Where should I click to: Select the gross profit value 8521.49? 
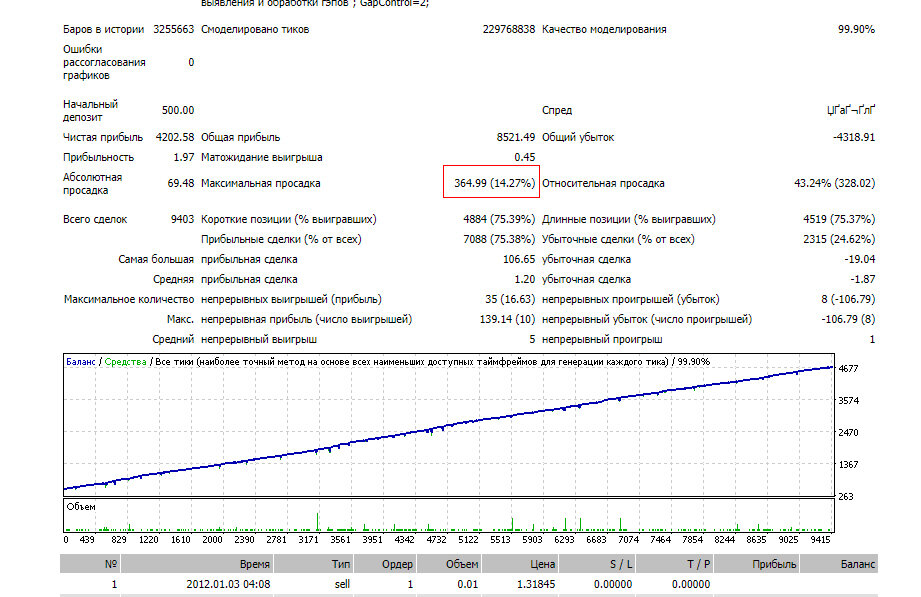(516, 137)
